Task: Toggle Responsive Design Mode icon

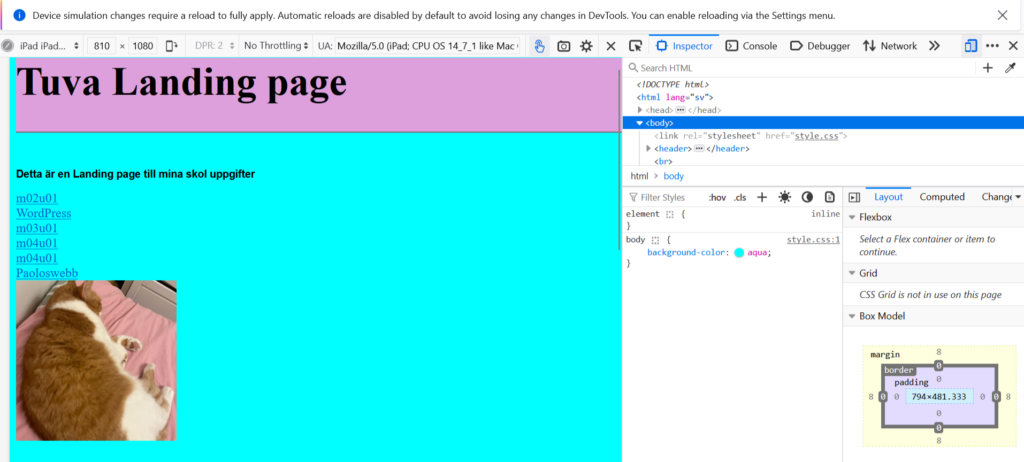Action: pyautogui.click(x=970, y=46)
